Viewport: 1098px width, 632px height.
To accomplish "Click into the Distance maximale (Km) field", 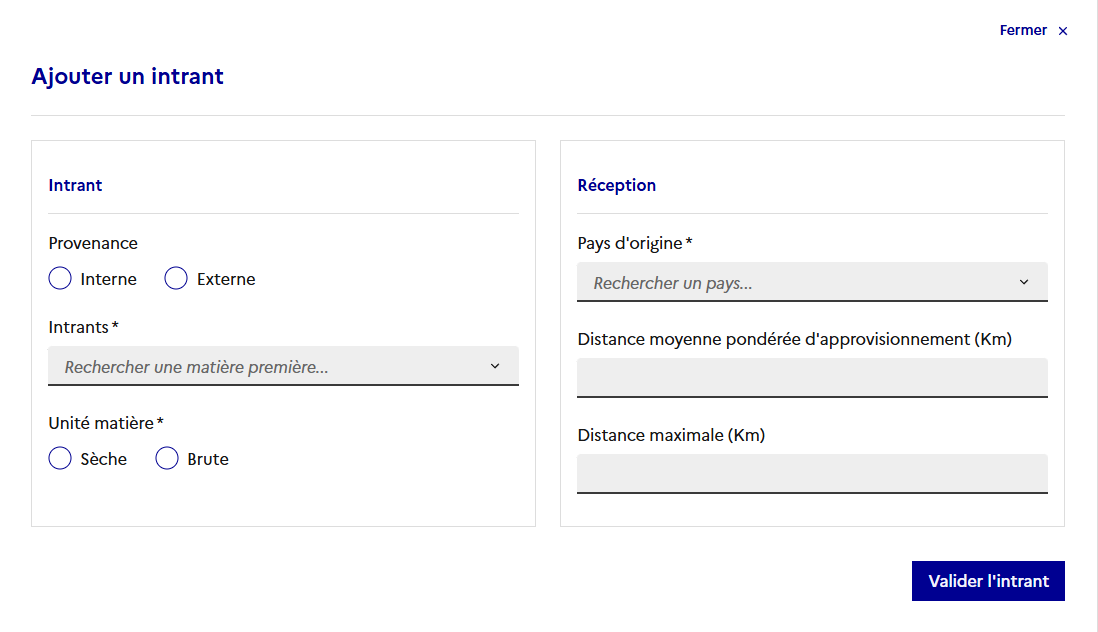I will coord(812,474).
